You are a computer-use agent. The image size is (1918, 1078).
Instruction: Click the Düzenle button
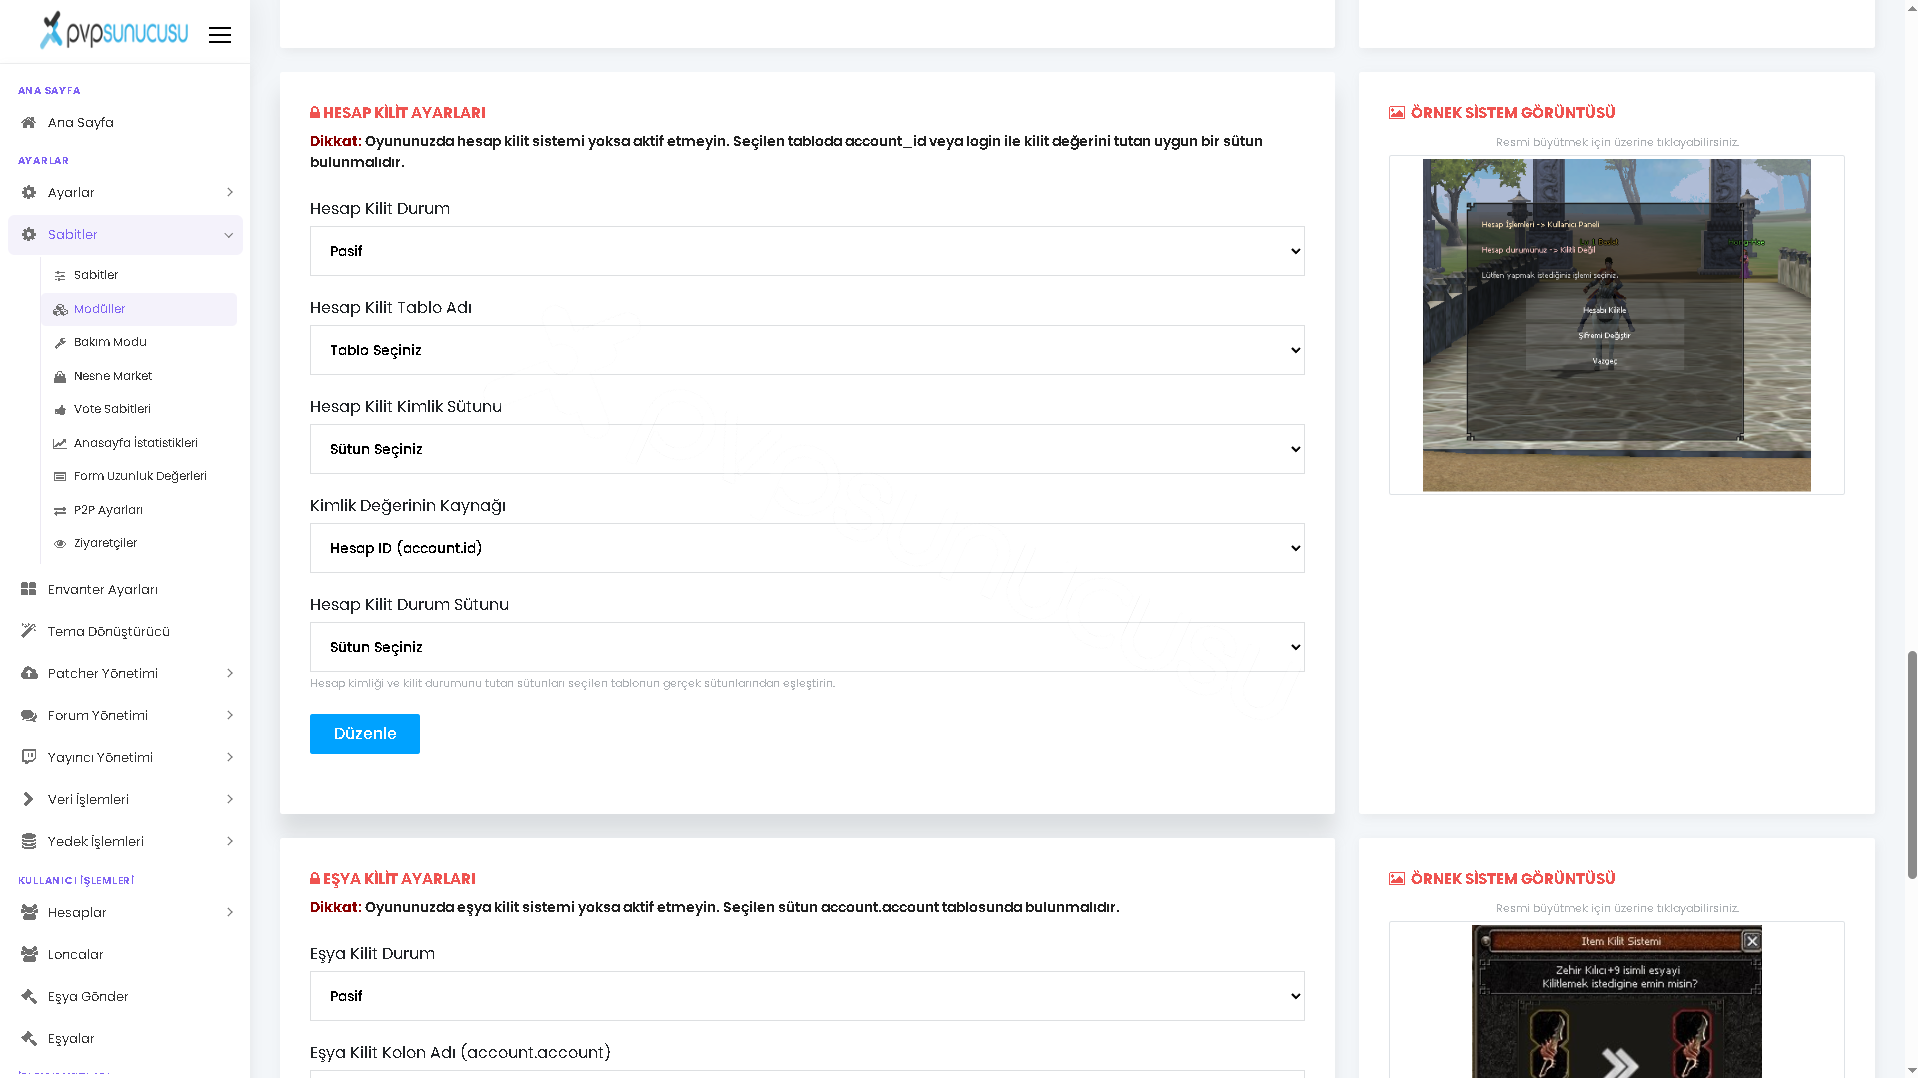pos(365,734)
